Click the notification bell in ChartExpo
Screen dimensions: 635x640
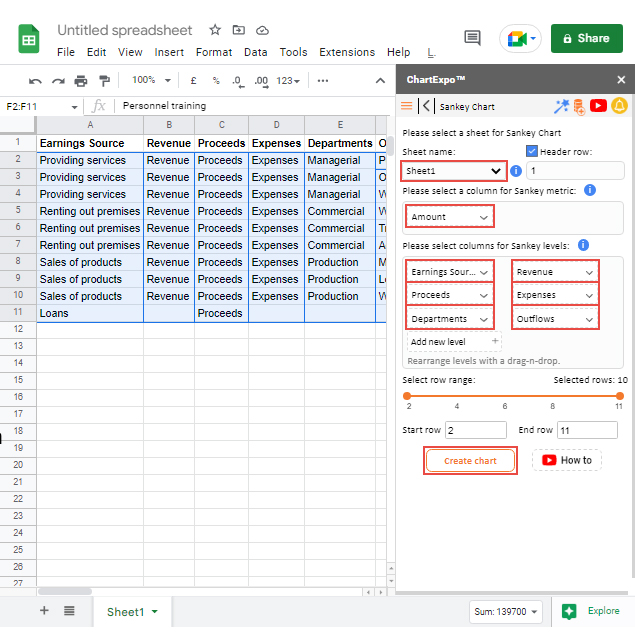pyautogui.click(x=619, y=106)
